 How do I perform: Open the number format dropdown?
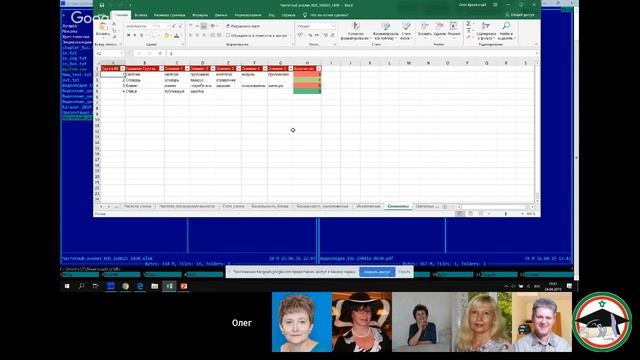point(333,26)
